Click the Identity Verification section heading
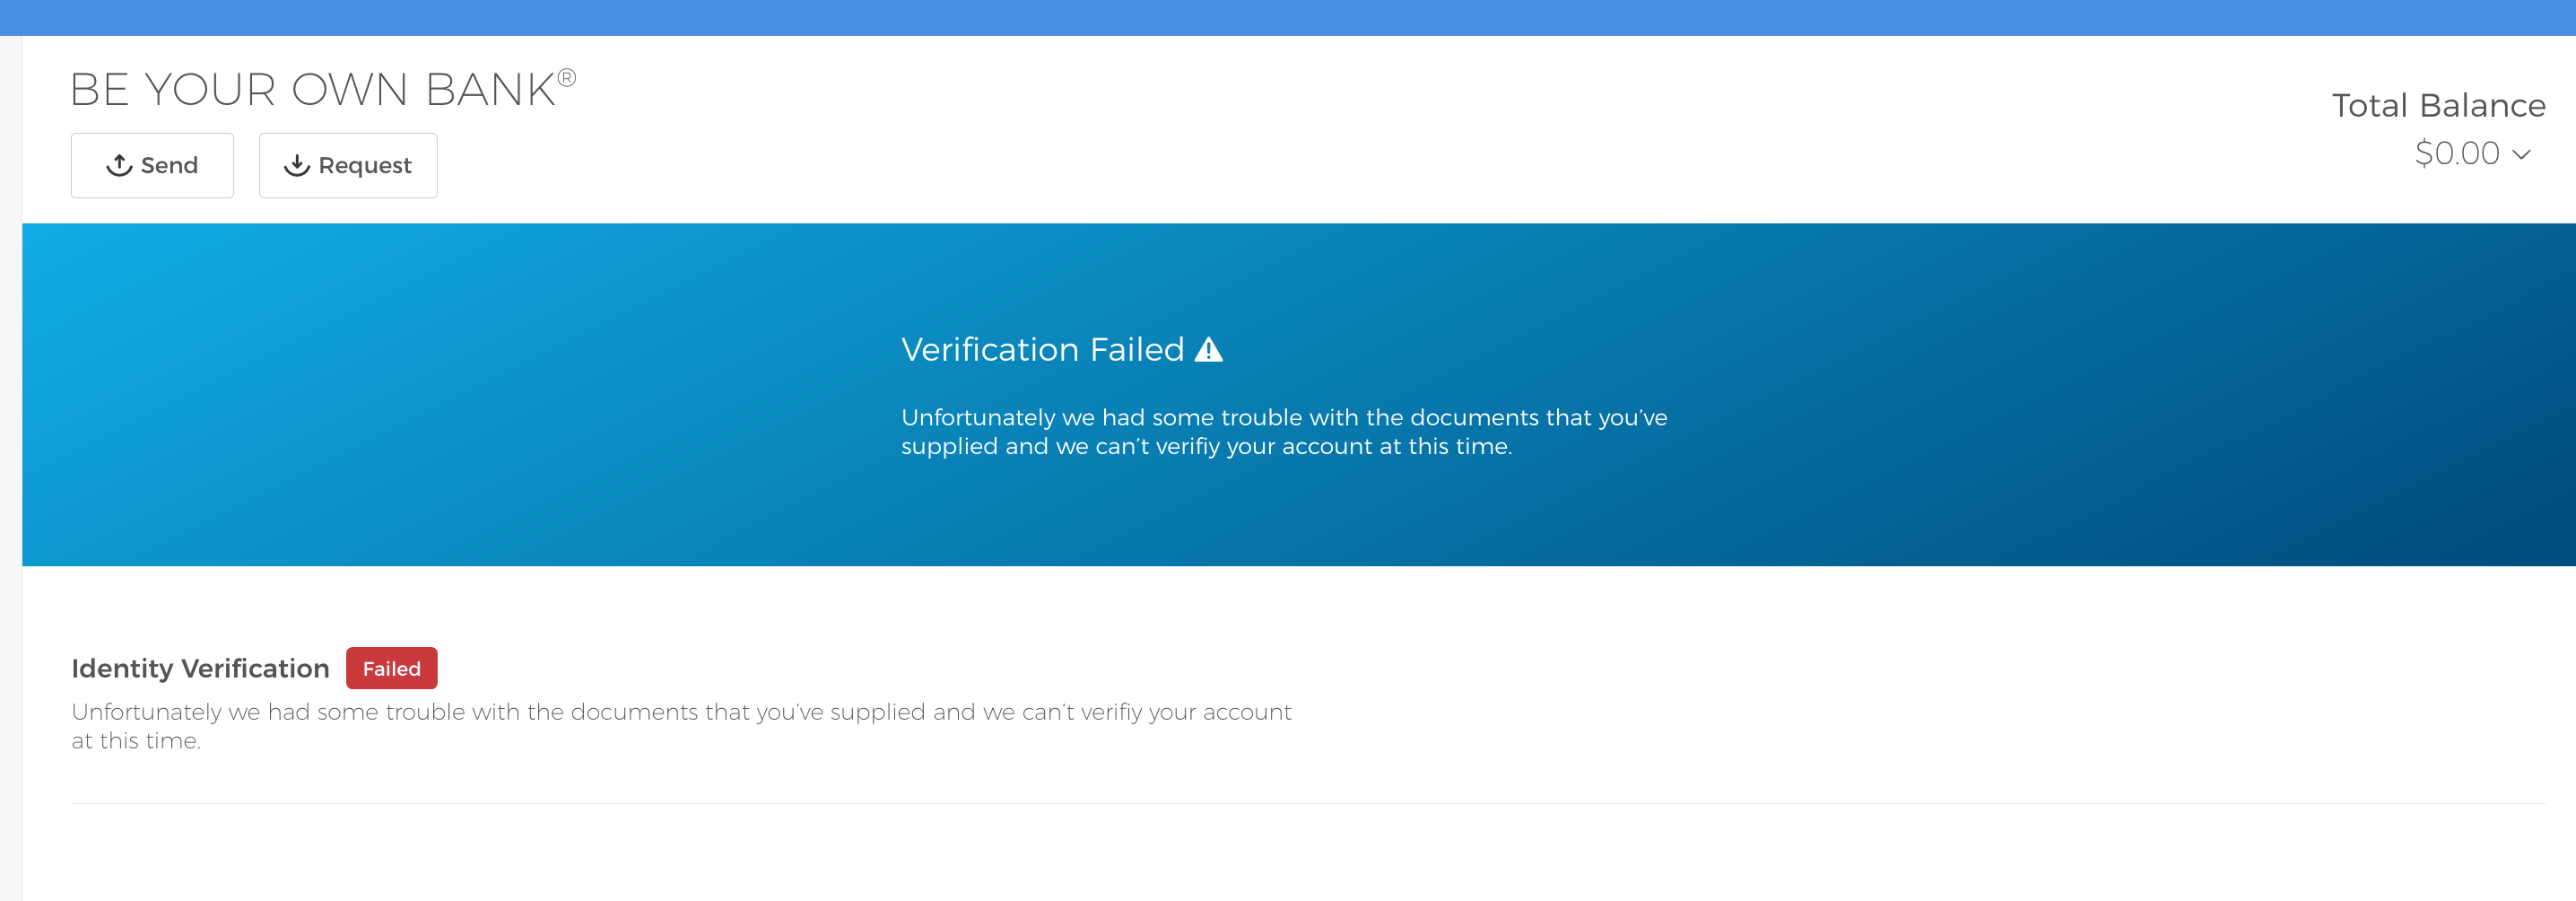The height and width of the screenshot is (901, 2576). (200, 668)
